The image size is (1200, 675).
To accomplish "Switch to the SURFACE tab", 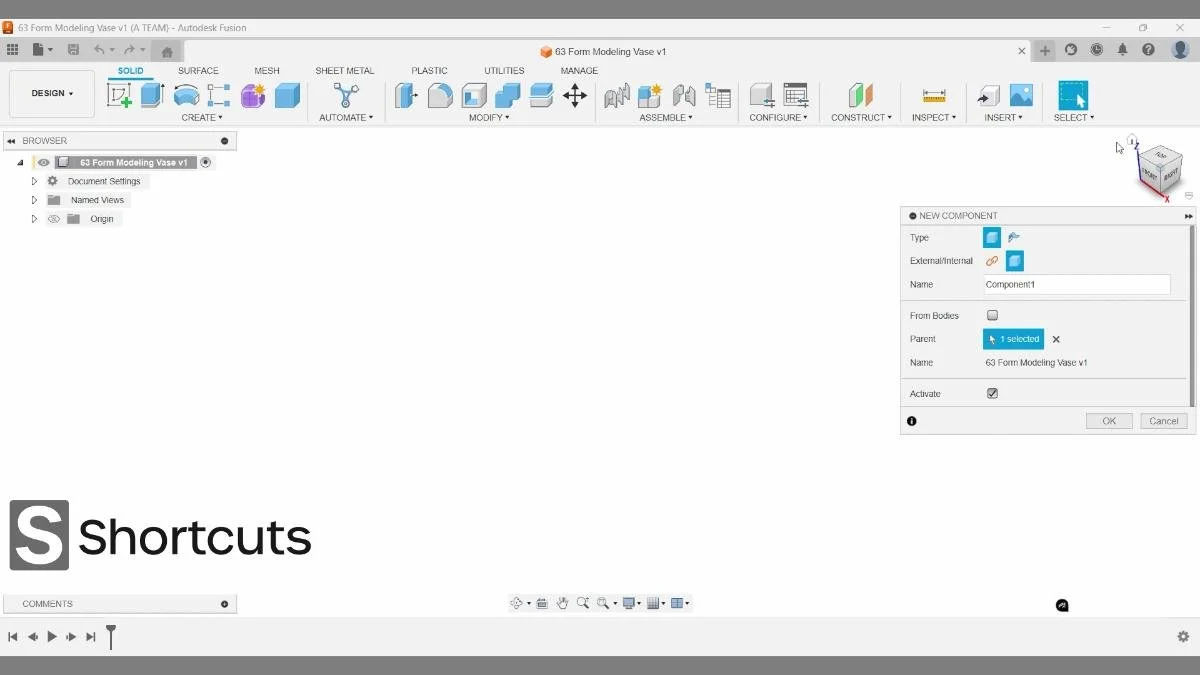I will [x=198, y=71].
